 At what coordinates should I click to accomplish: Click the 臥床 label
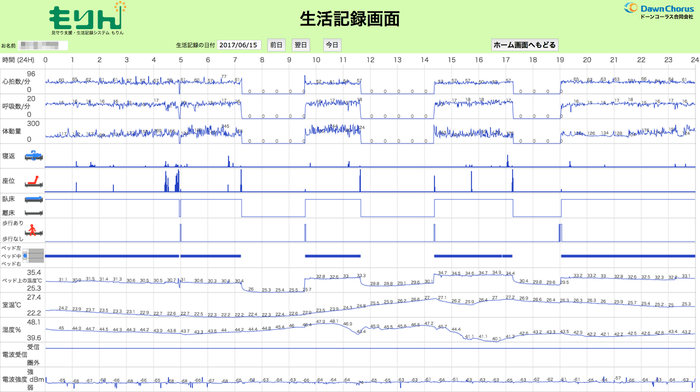click(x=8, y=199)
